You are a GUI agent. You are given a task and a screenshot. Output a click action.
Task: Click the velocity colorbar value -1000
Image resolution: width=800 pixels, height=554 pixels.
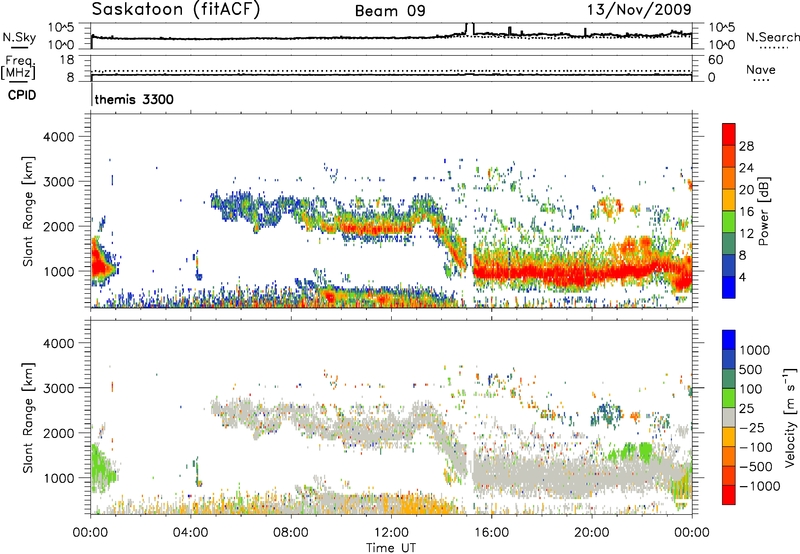click(x=759, y=486)
